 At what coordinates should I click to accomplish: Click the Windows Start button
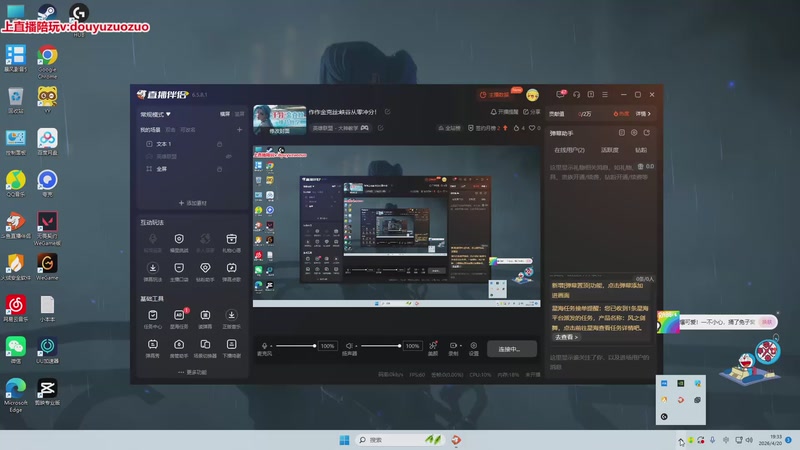[344, 440]
